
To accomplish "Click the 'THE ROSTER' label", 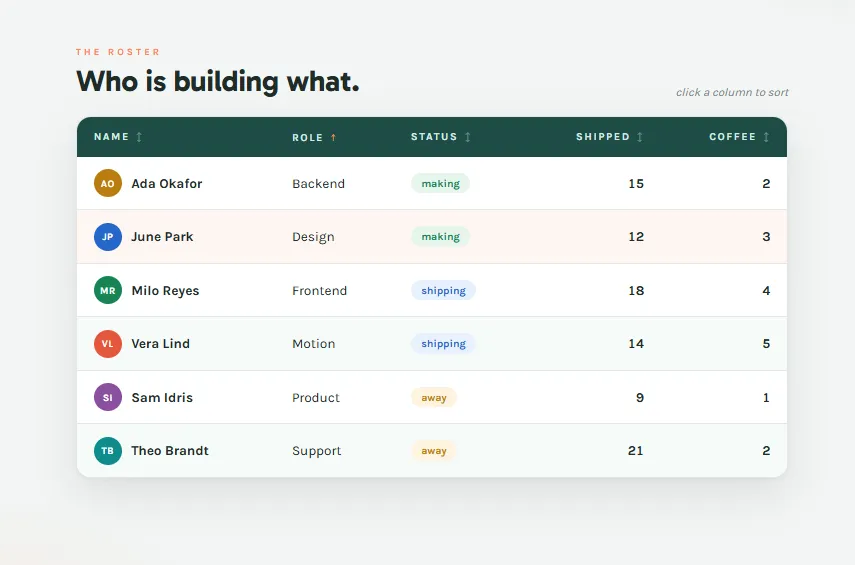I will (x=118, y=52).
